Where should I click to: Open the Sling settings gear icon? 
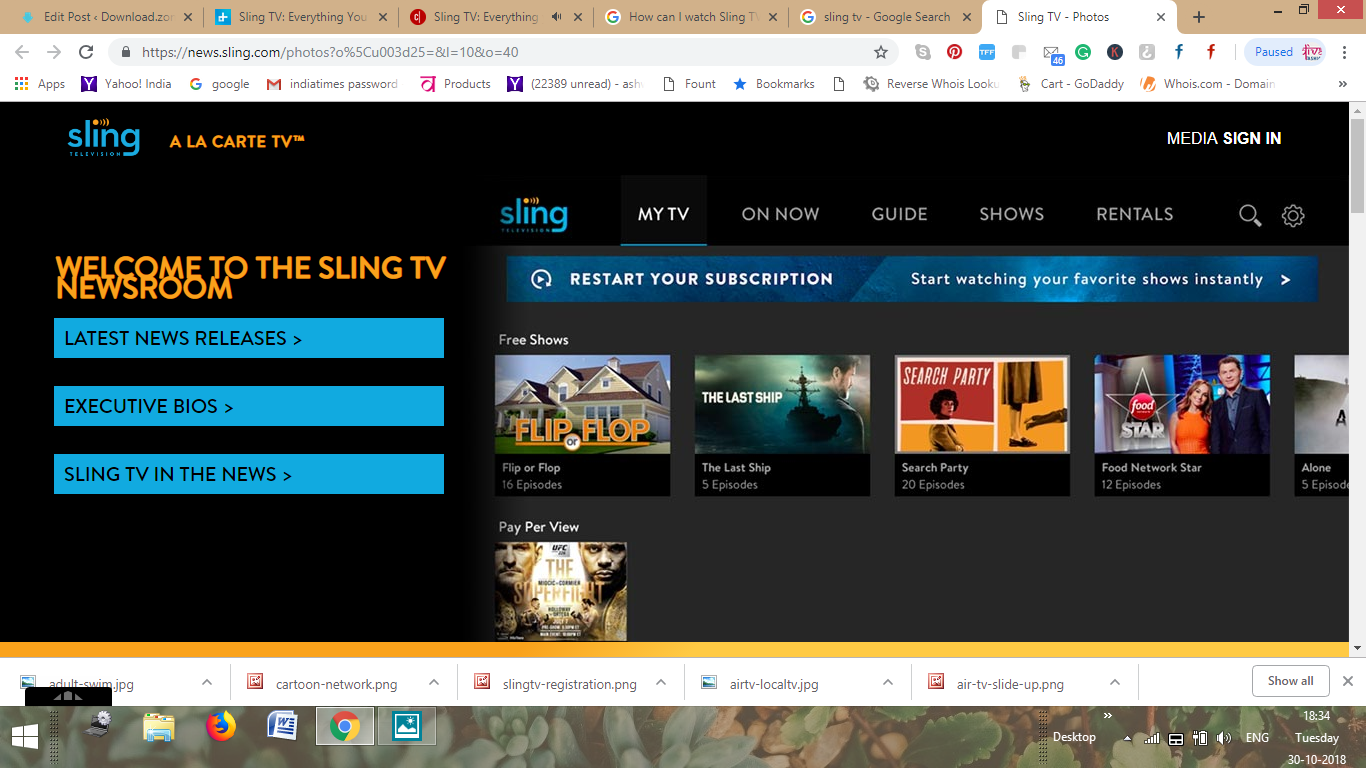(1293, 215)
